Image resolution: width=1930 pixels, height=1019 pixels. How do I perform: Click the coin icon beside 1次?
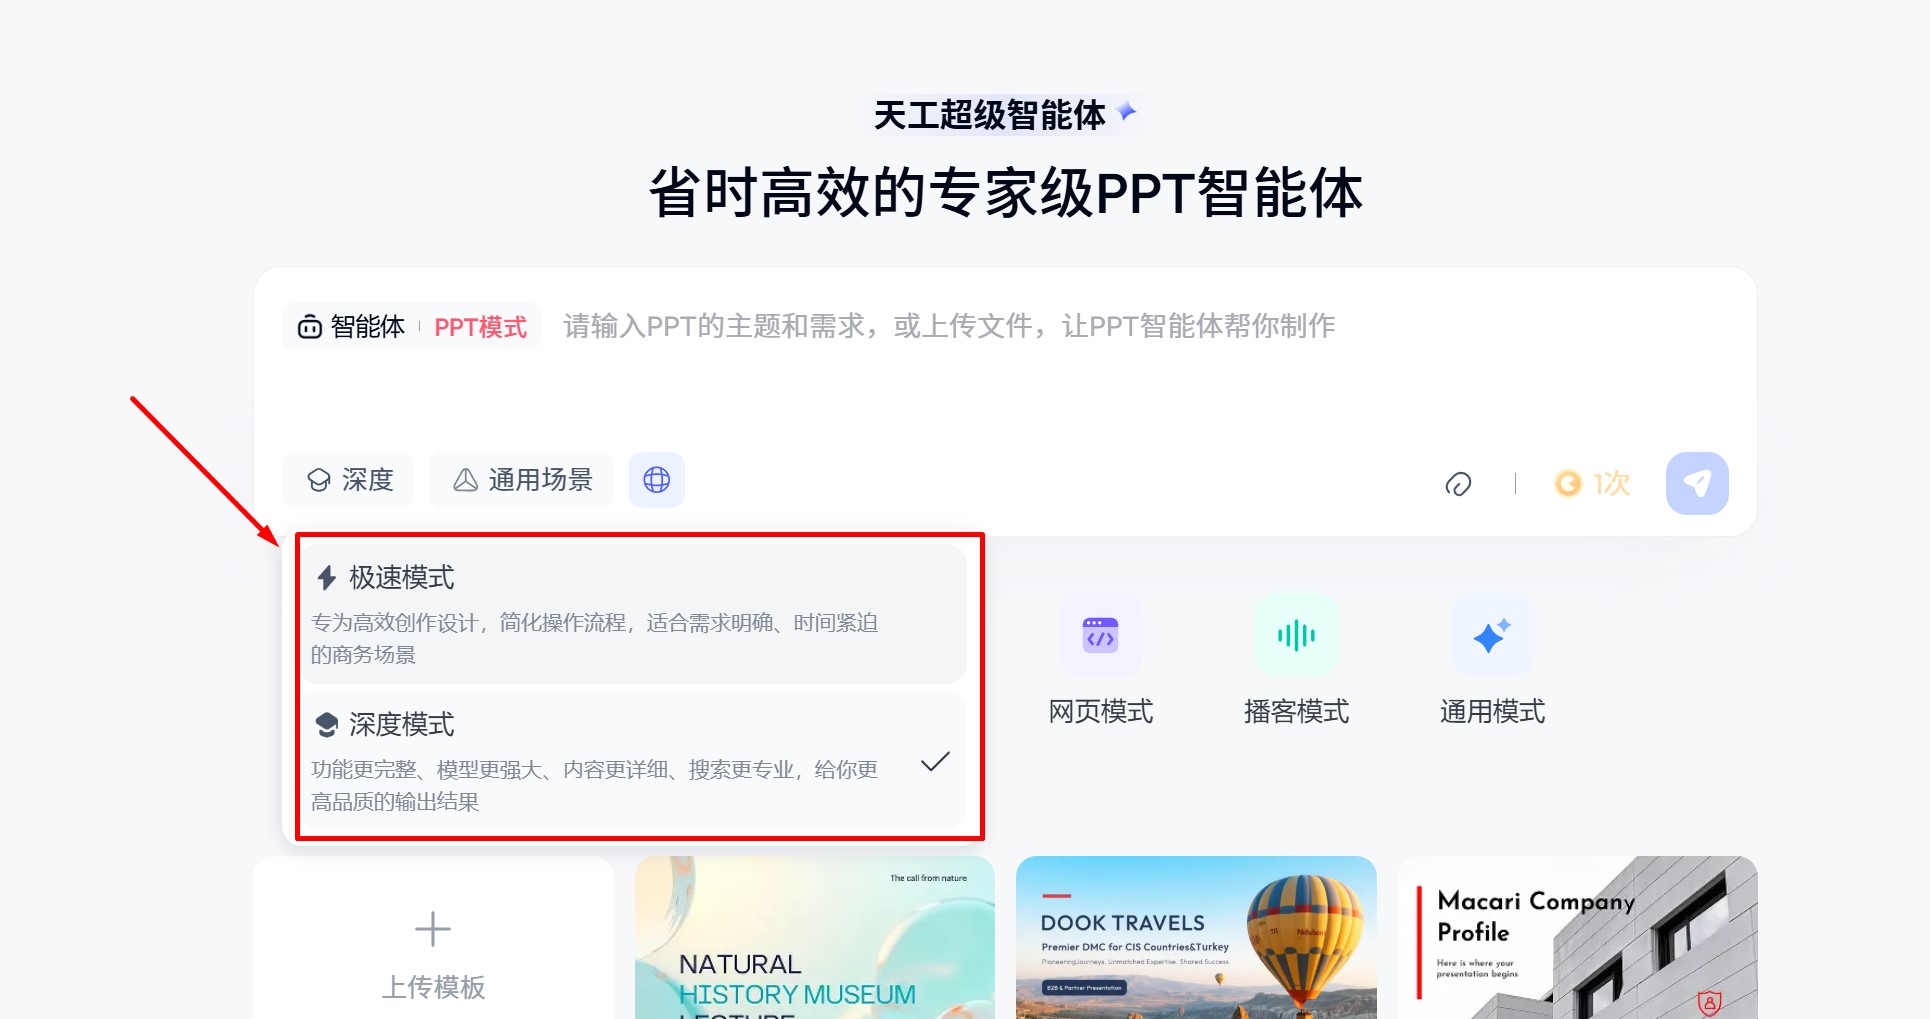1568,484
